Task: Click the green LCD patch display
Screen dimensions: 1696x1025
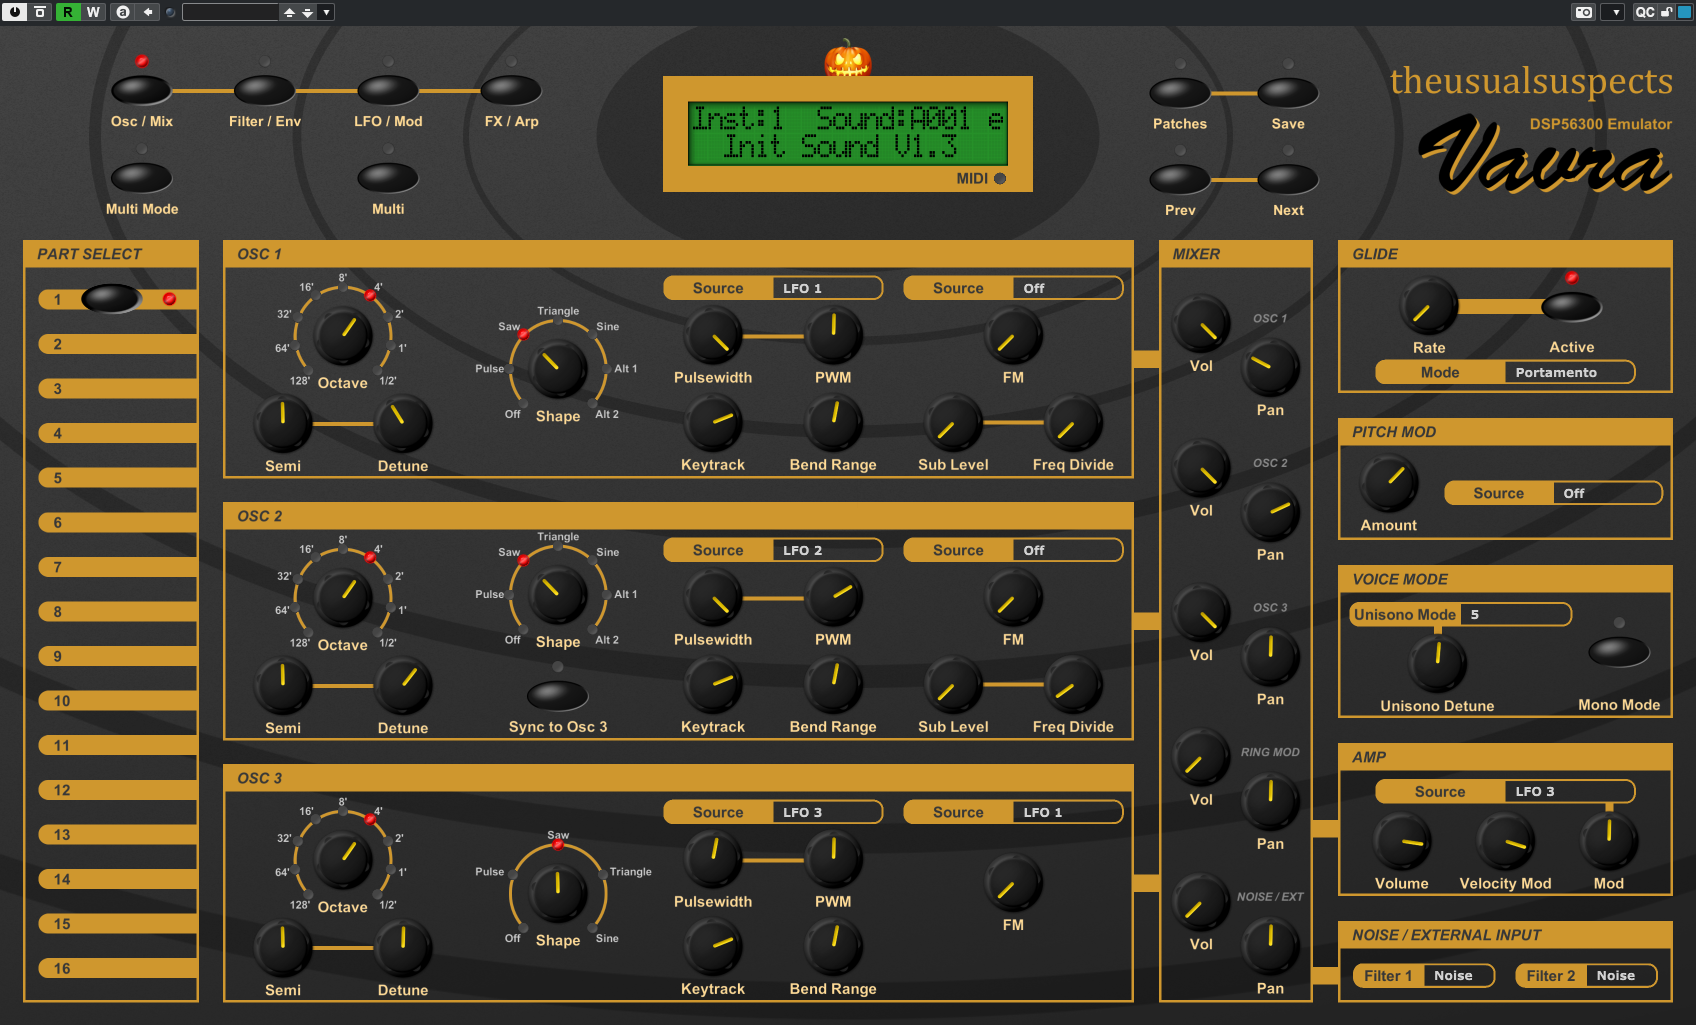Action: pos(848,133)
